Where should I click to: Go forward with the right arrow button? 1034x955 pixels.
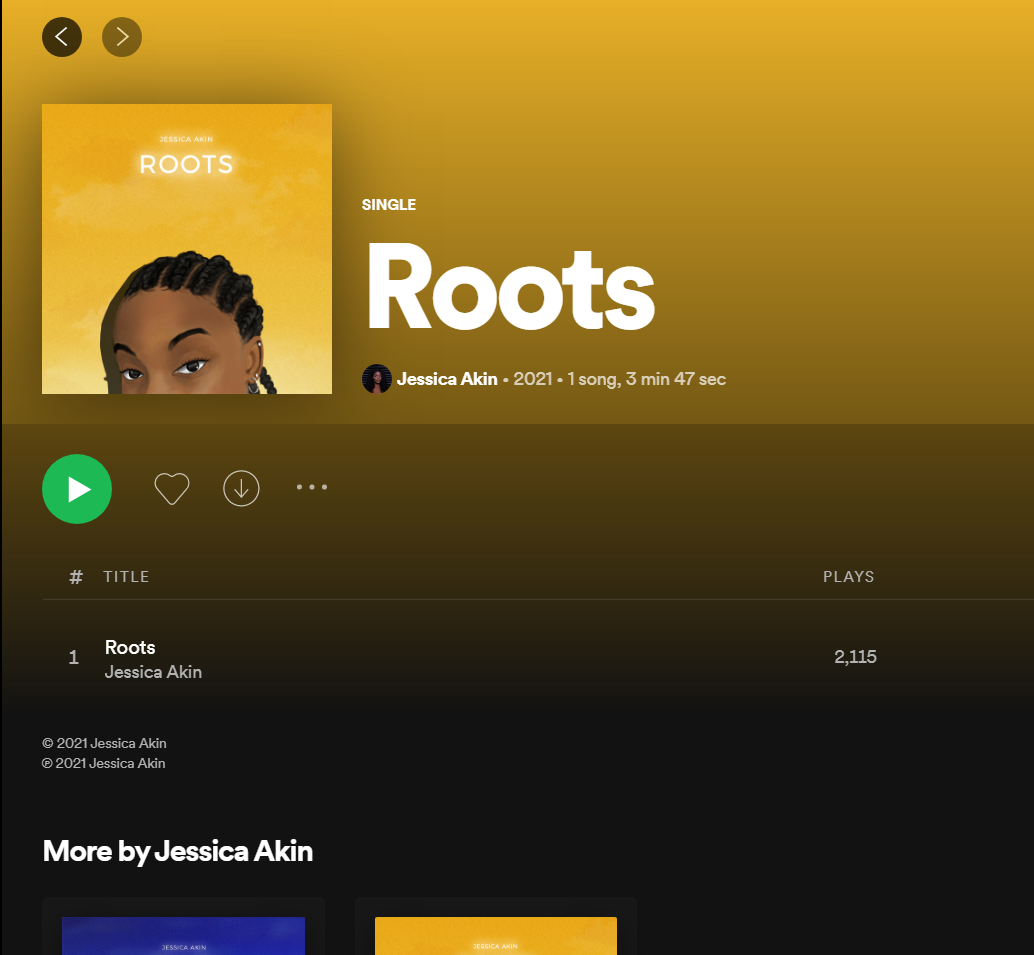[122, 37]
